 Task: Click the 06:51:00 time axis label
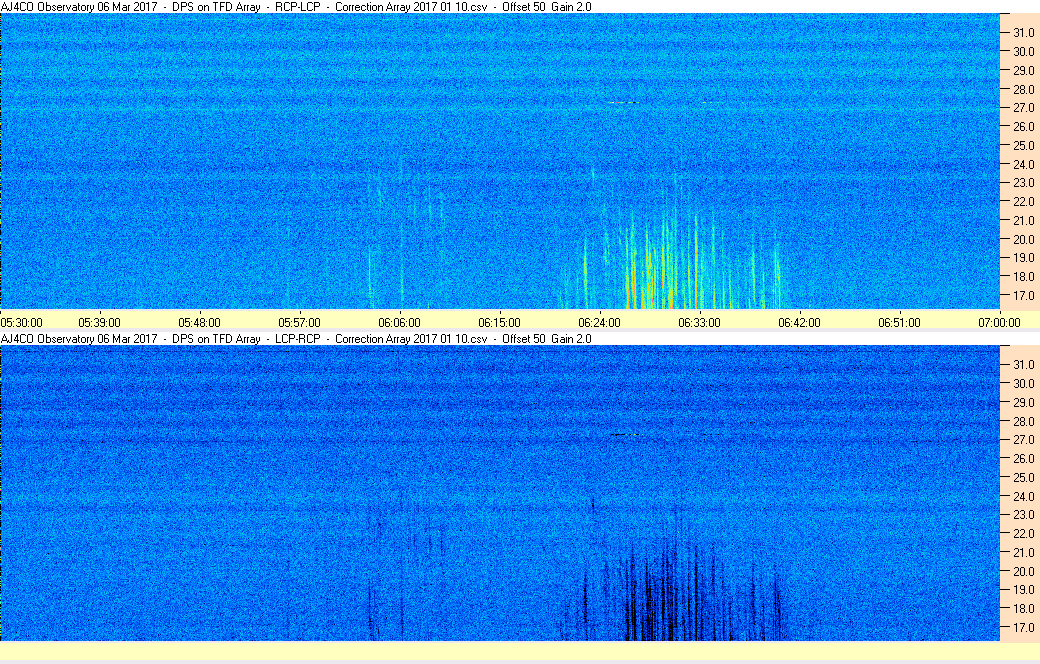(899, 322)
